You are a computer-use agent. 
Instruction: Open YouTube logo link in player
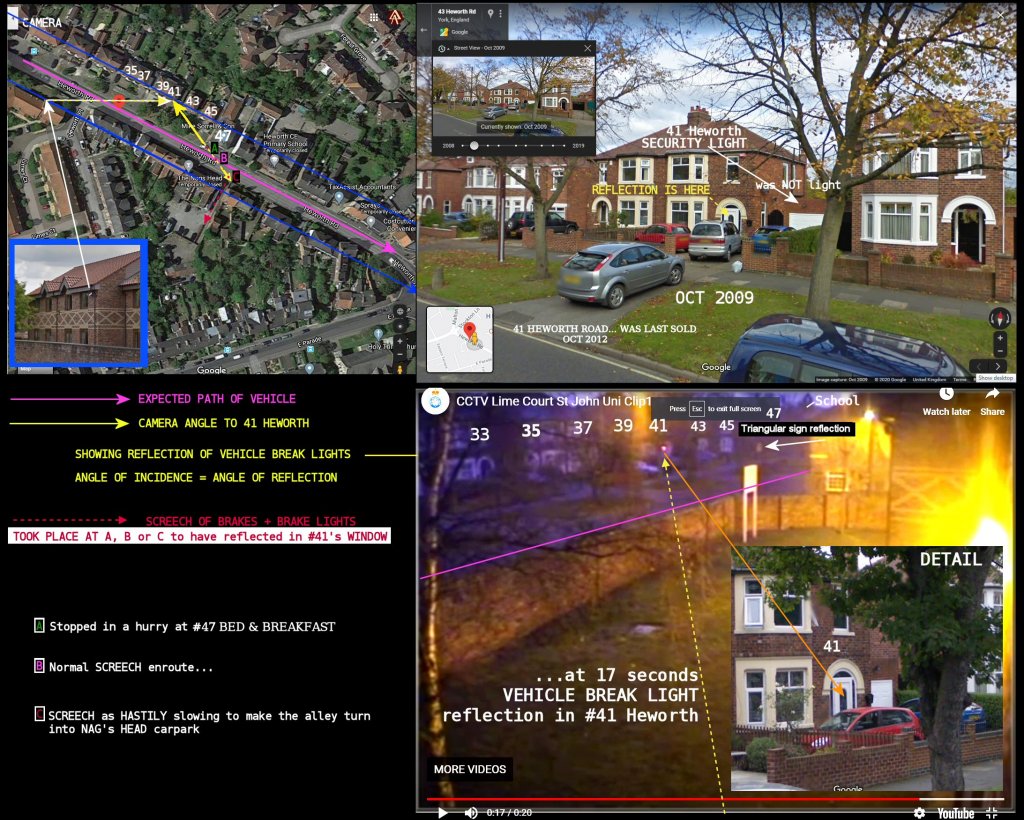coord(955,812)
